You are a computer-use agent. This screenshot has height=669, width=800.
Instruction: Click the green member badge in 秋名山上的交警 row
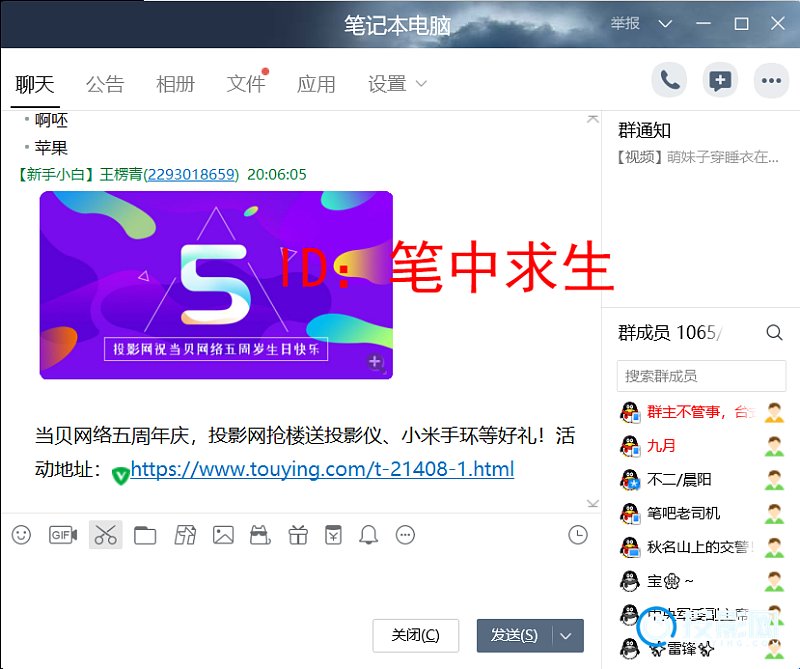pos(774,547)
